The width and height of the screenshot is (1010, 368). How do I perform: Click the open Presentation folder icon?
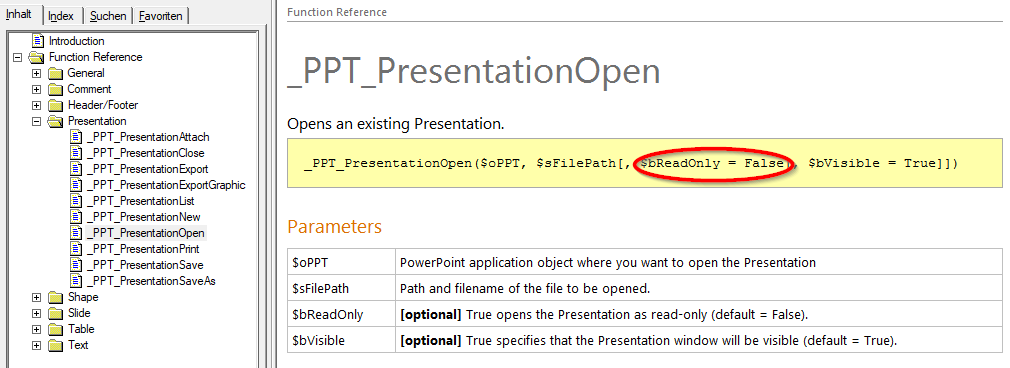(x=56, y=121)
